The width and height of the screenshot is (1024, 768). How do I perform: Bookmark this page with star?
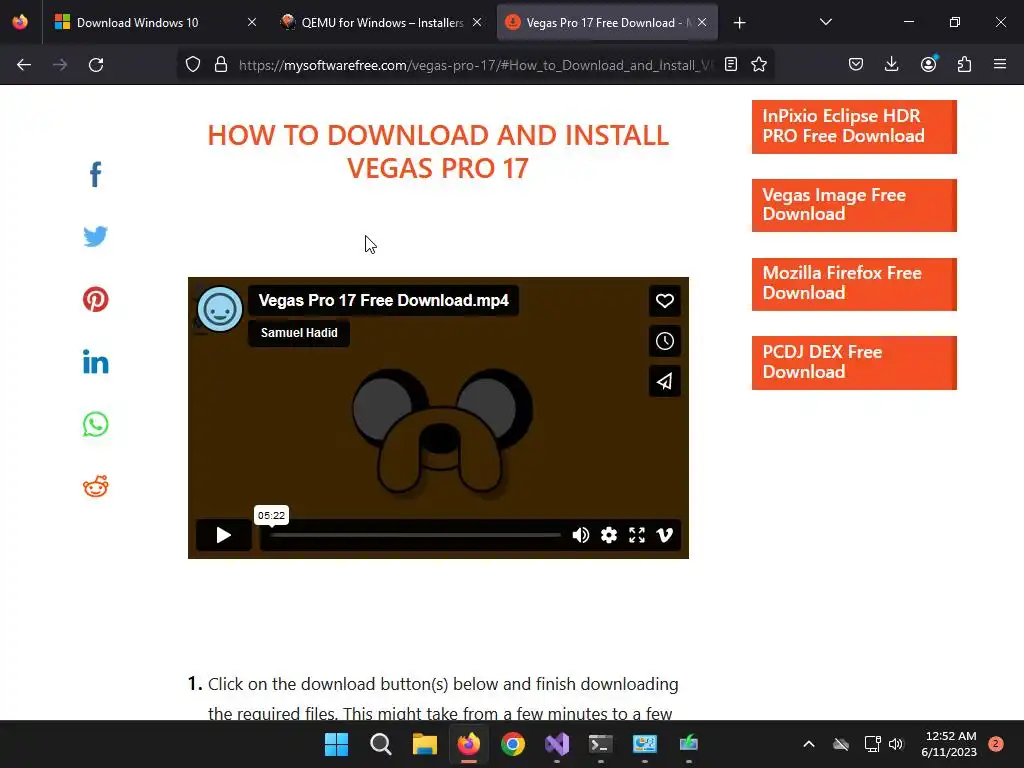point(759,65)
